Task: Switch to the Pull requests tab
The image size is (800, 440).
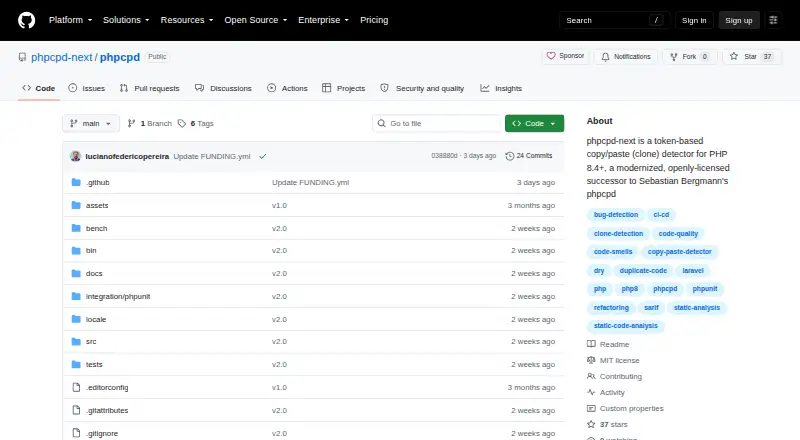Action: coord(149,88)
